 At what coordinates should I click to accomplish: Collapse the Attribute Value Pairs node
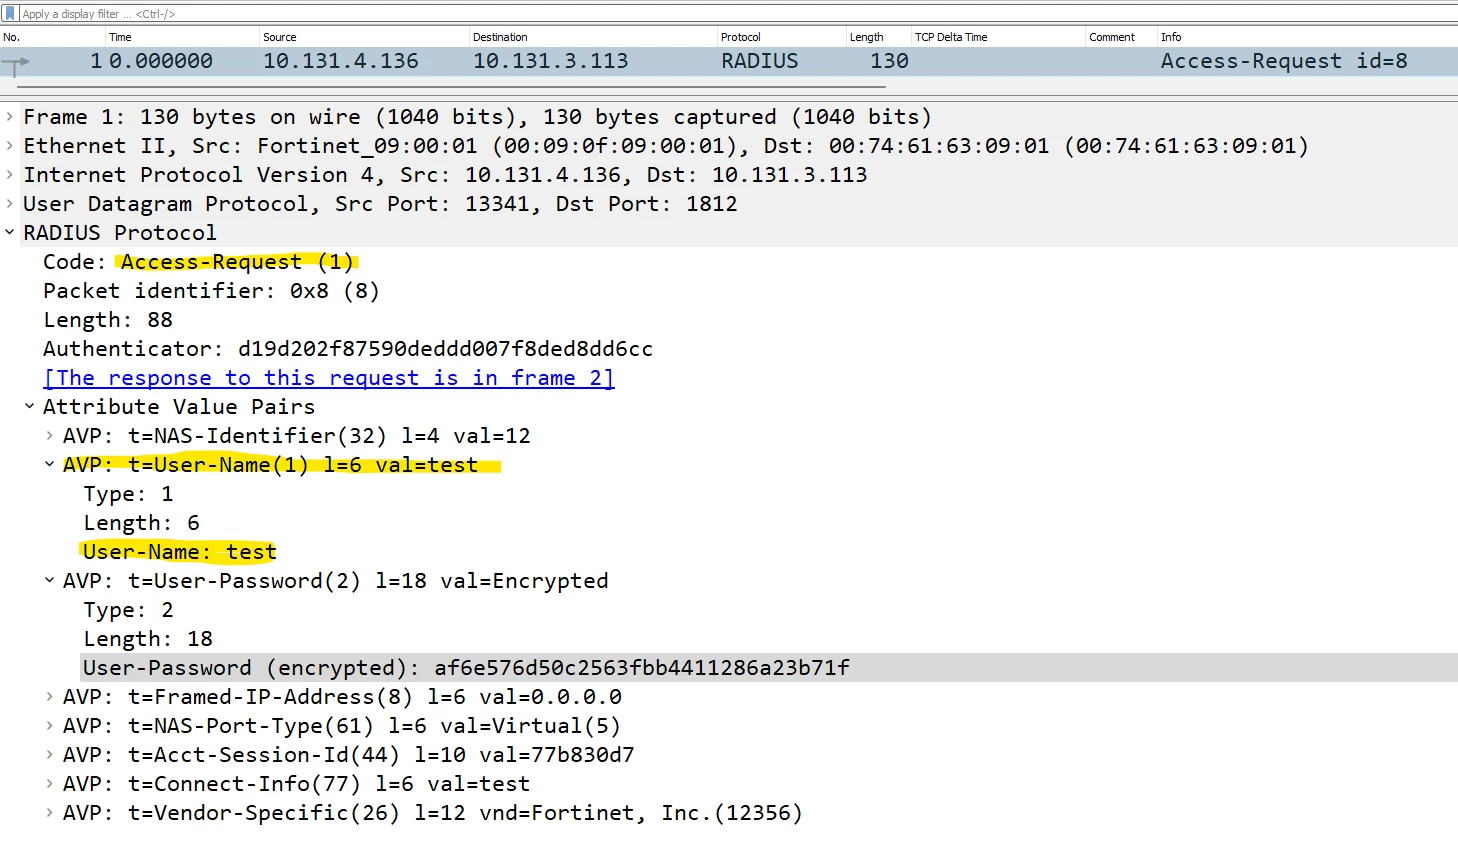(x=29, y=407)
